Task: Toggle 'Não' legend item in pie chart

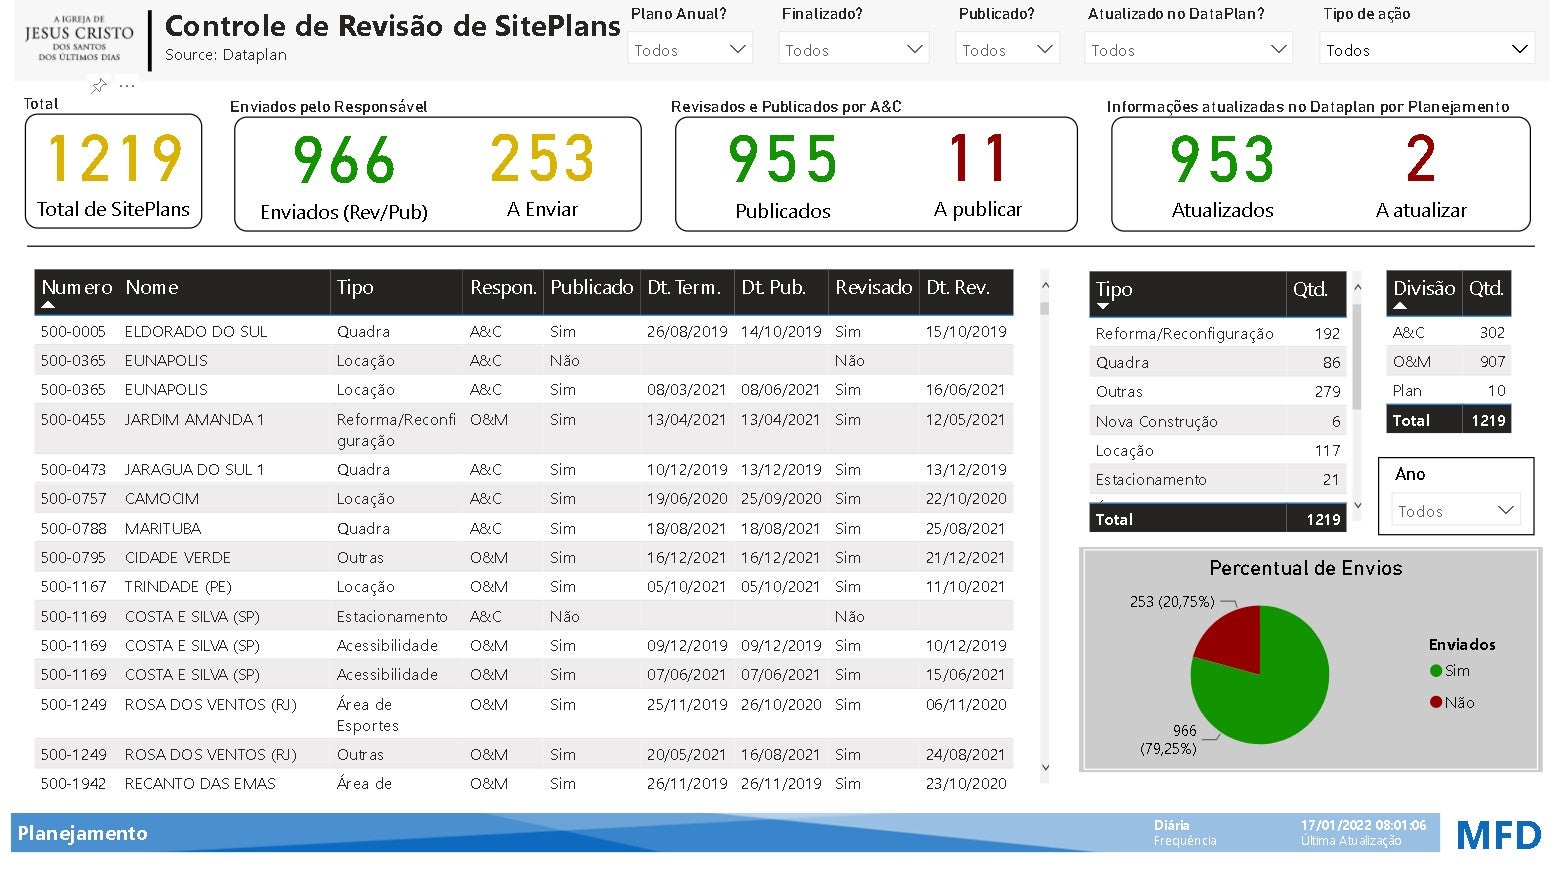Action: 1458,703
